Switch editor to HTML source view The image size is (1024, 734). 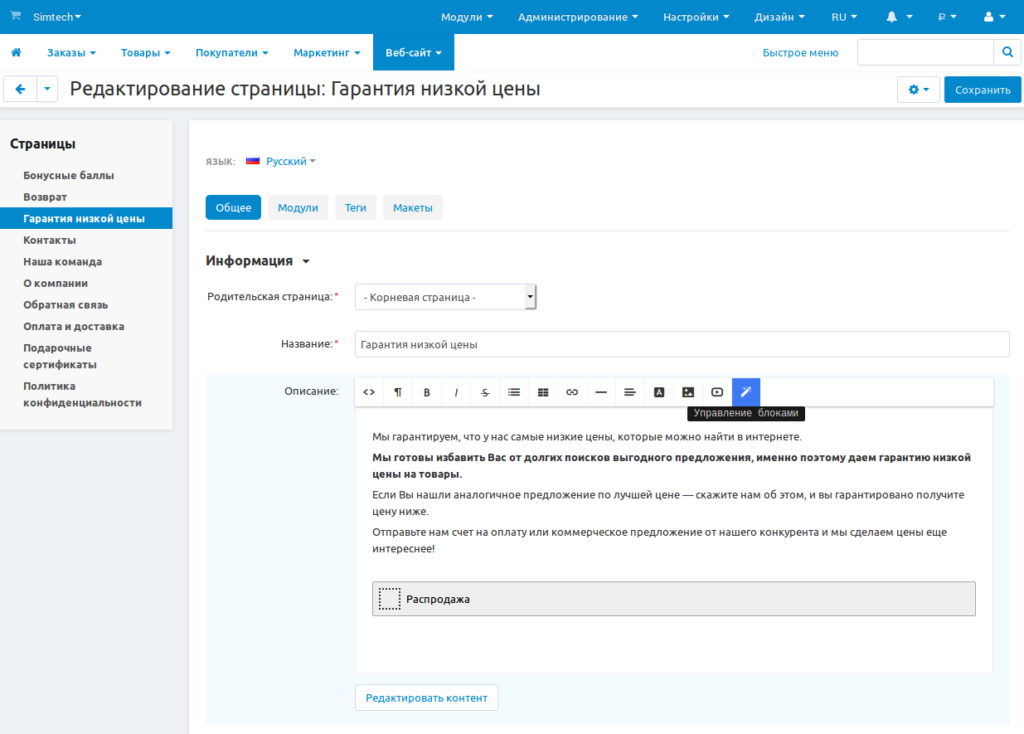pyautogui.click(x=369, y=392)
